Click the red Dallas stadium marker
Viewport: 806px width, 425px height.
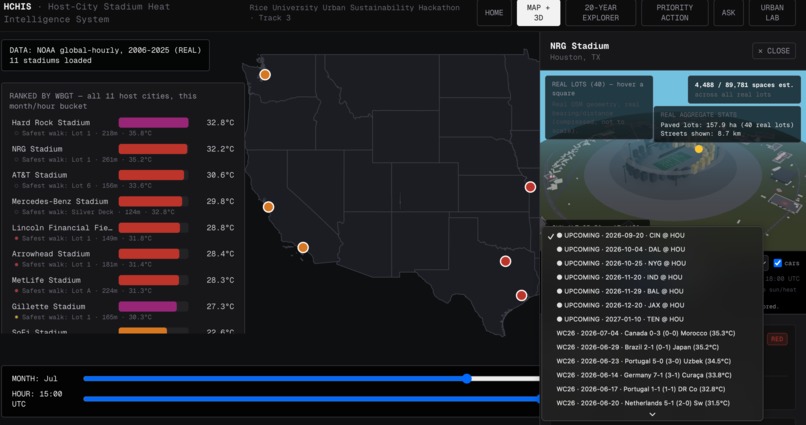505,262
